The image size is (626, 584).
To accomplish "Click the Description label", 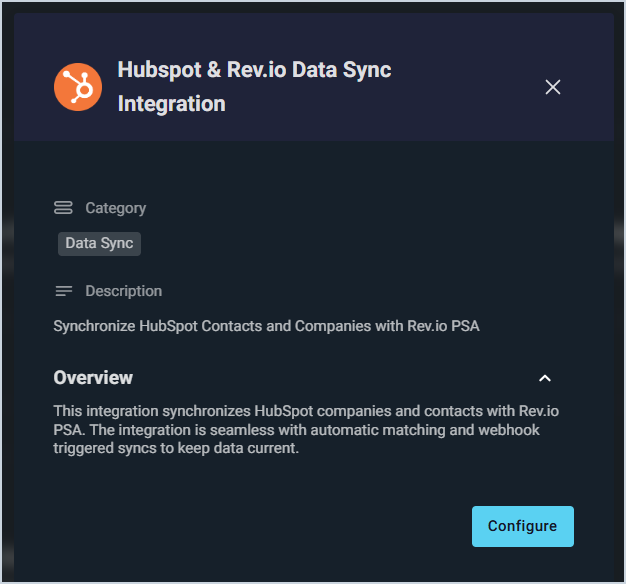I will [124, 291].
